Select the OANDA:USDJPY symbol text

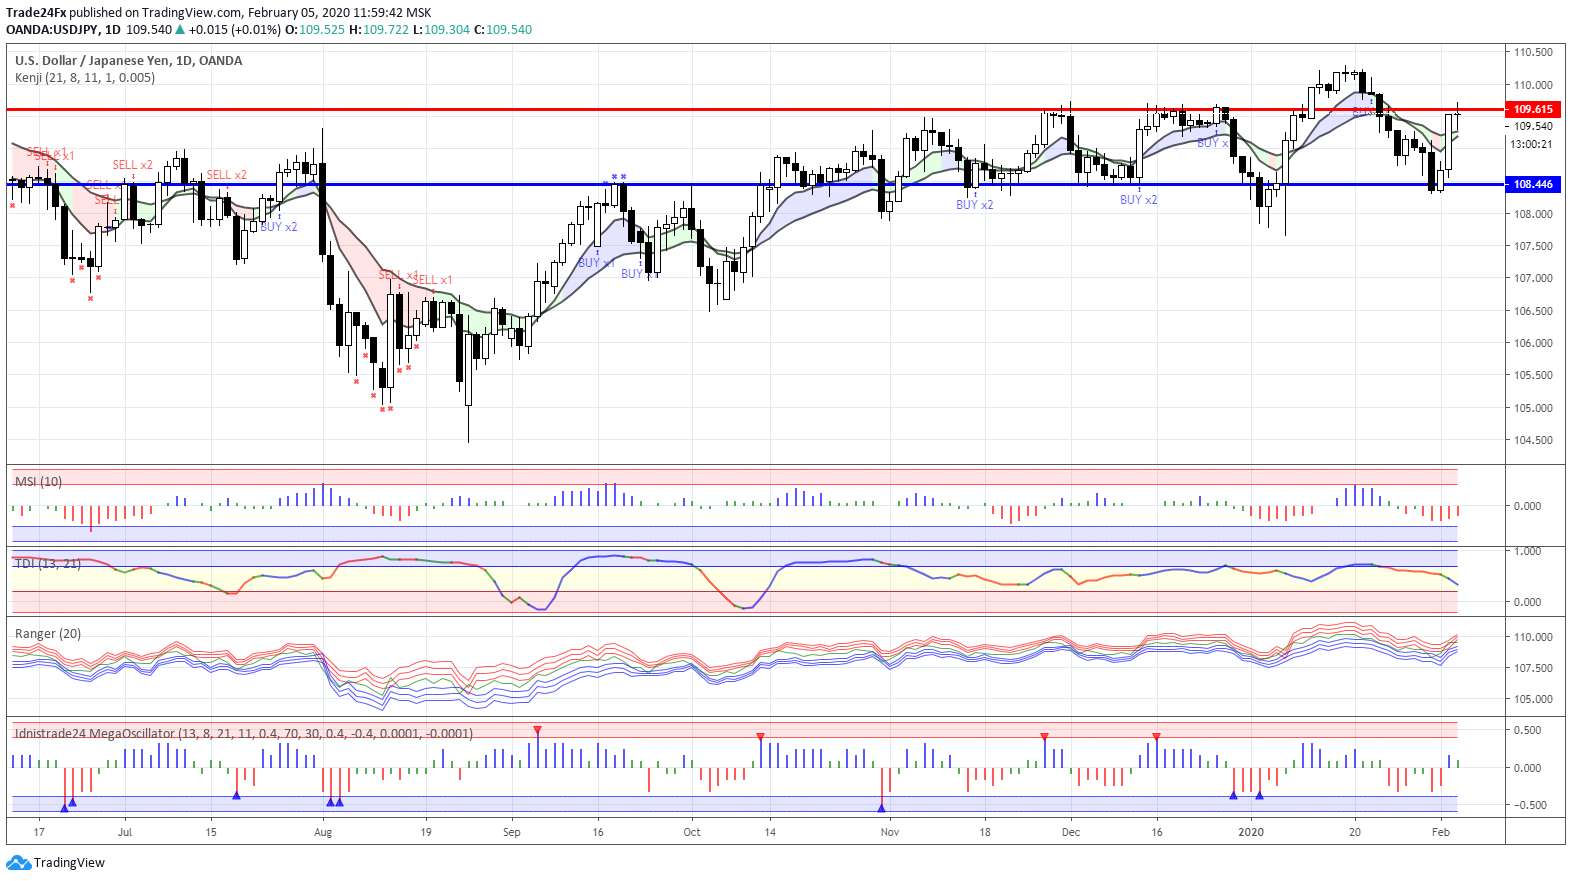point(53,29)
